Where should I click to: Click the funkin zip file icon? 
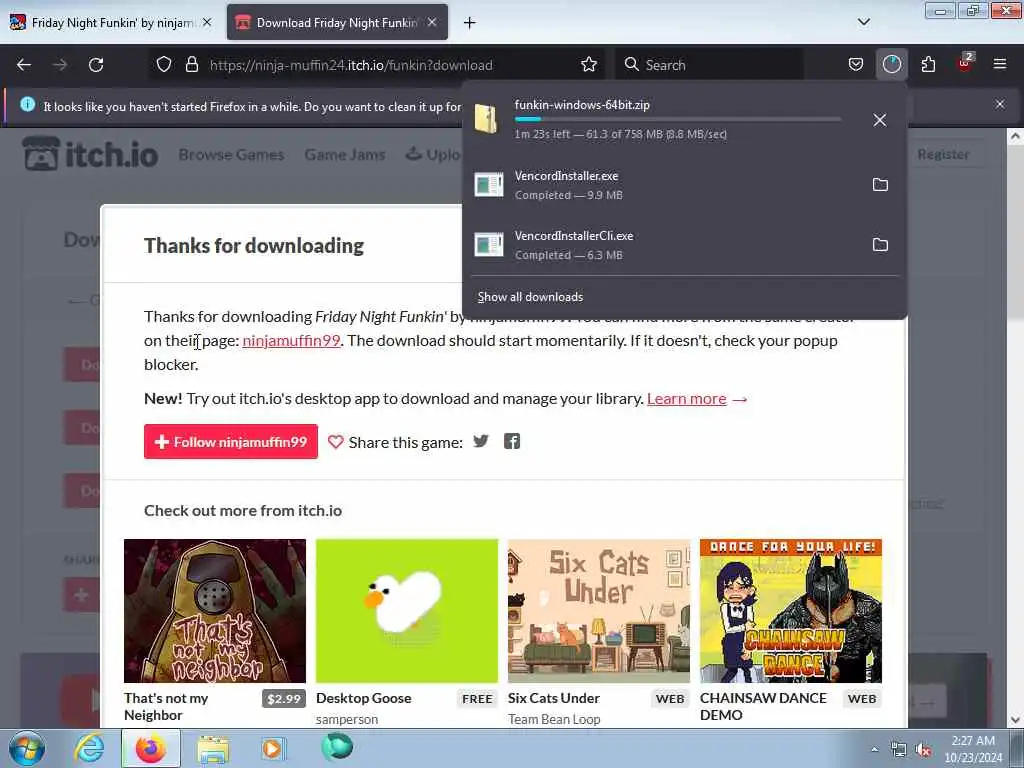coord(487,119)
